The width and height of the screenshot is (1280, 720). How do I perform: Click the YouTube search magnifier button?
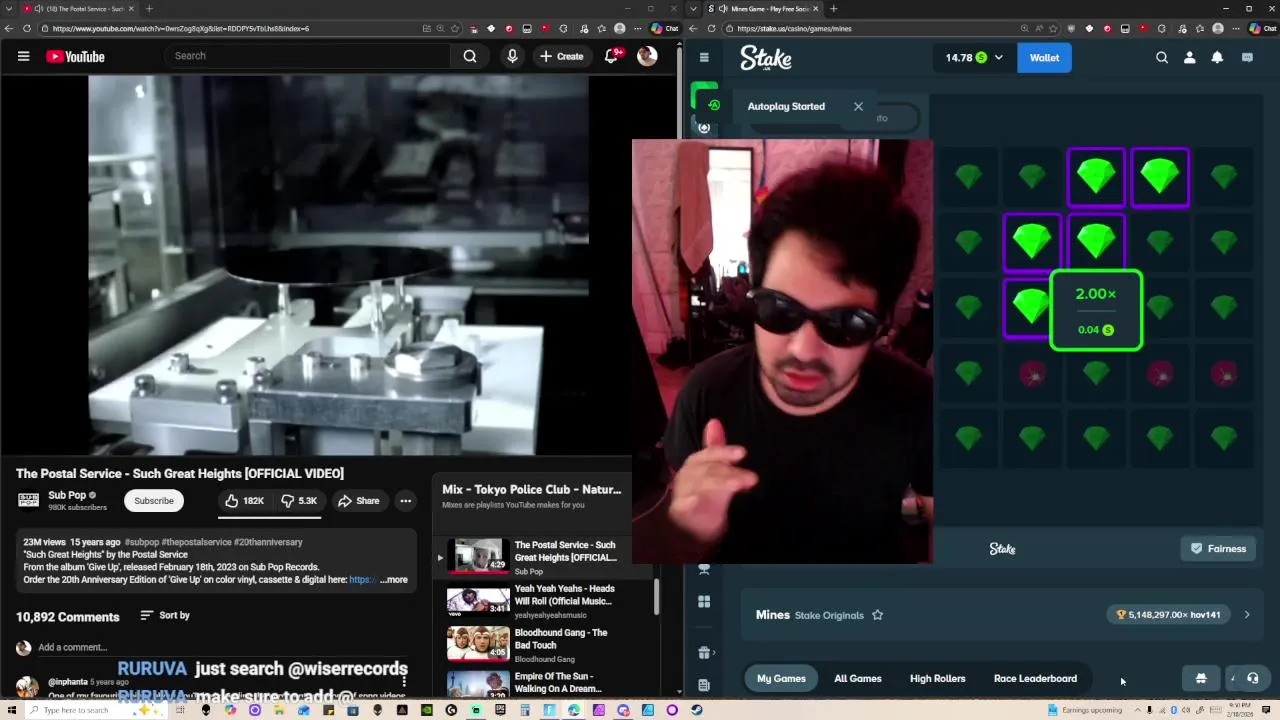coord(470,56)
